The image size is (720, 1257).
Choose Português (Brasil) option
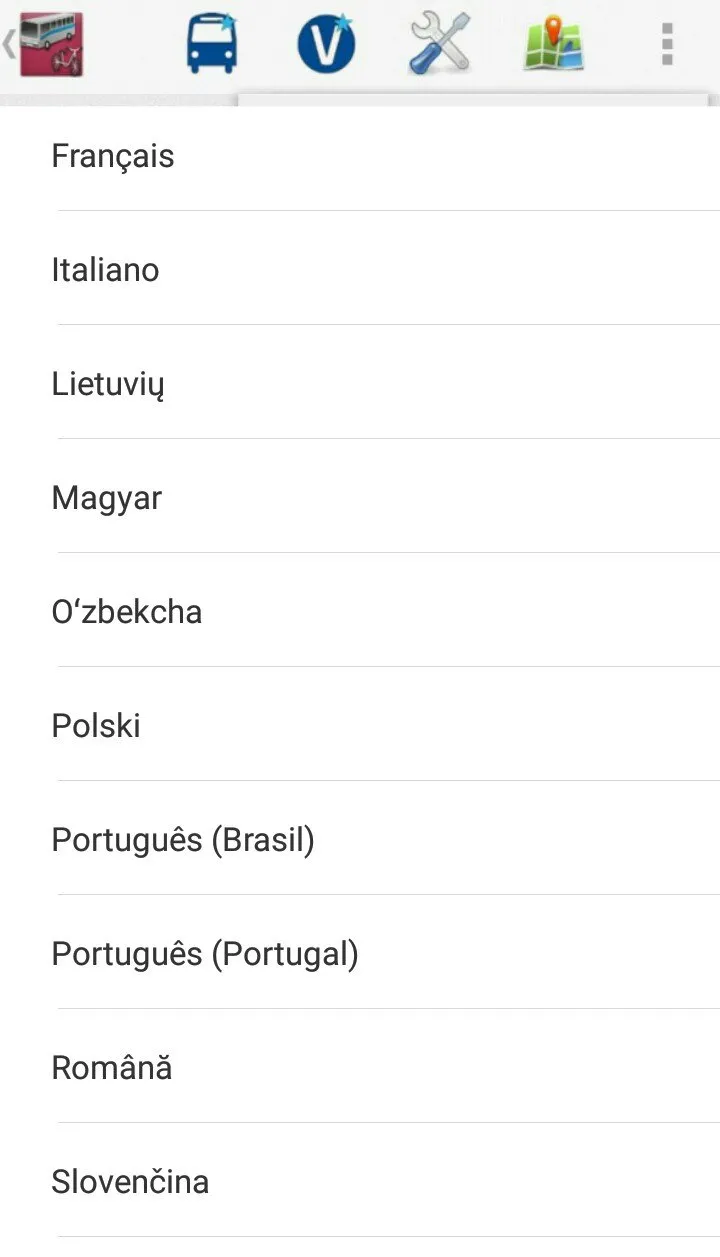(x=360, y=838)
